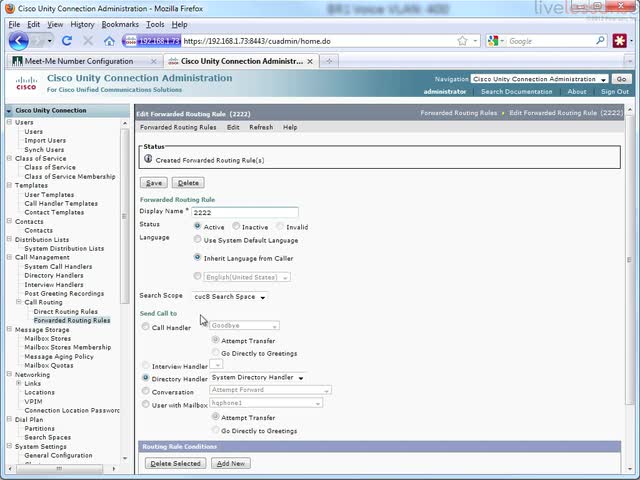The height and width of the screenshot is (480, 640).
Task: Click the search magnifier icon in Google box
Action: point(600,40)
